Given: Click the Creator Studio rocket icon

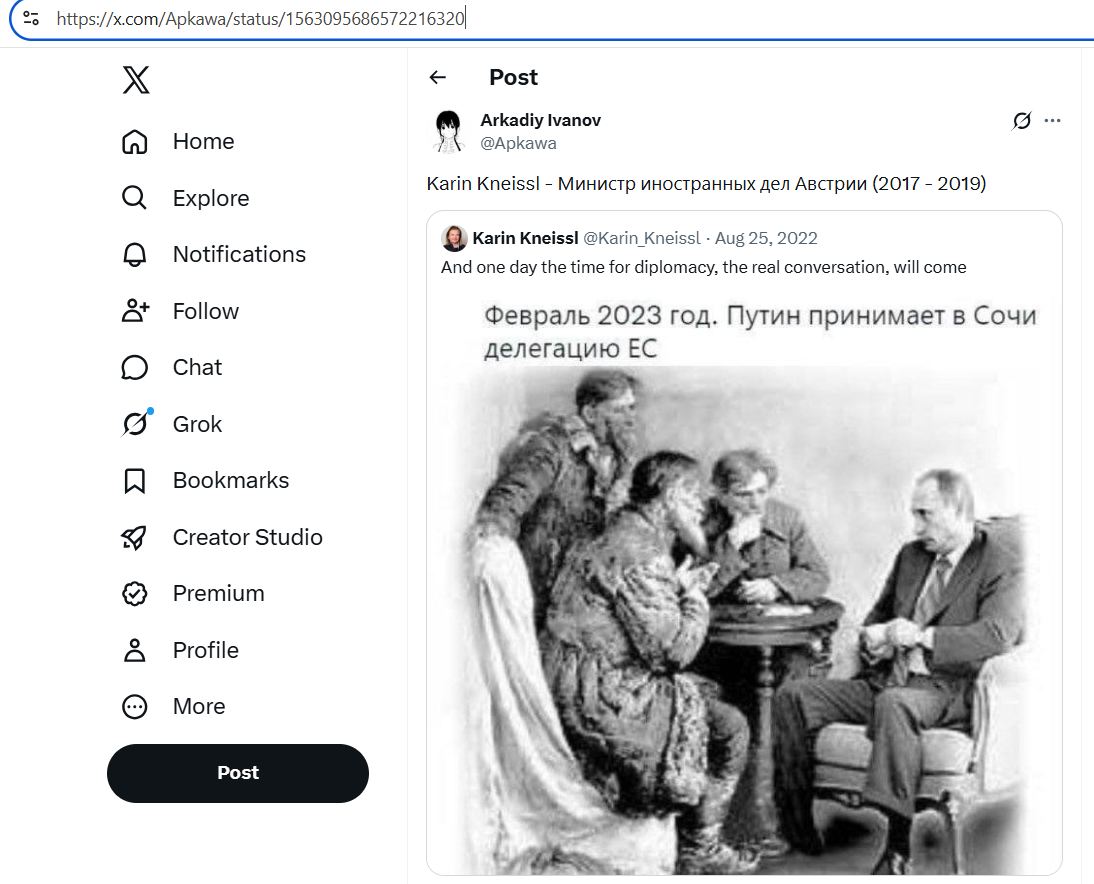Looking at the screenshot, I should pyautogui.click(x=135, y=537).
